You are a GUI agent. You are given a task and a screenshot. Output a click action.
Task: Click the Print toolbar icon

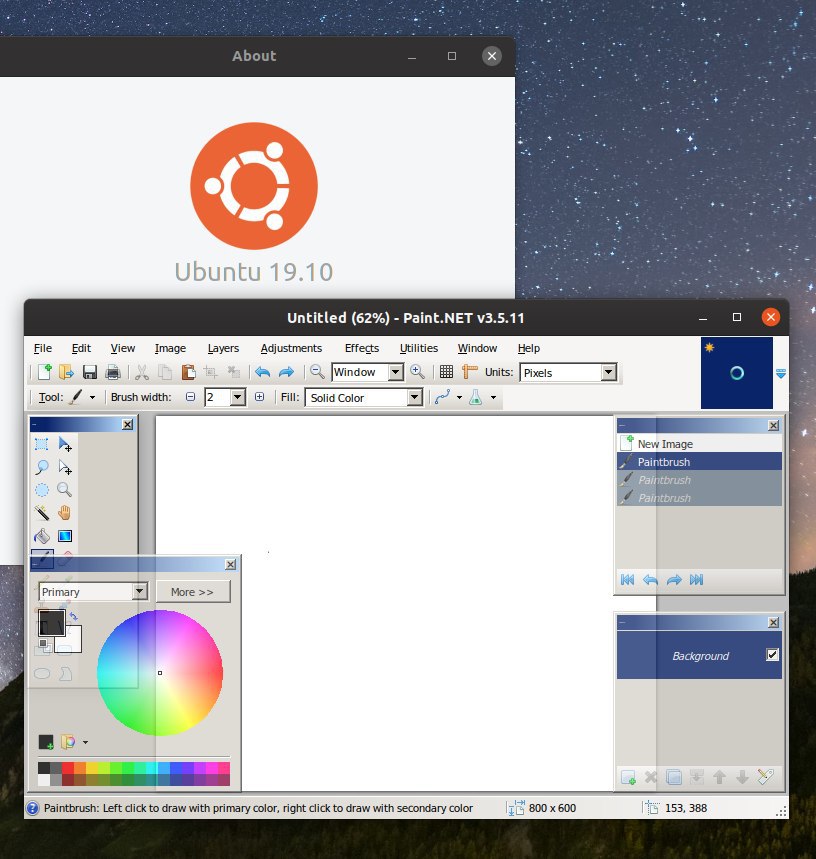[113, 372]
